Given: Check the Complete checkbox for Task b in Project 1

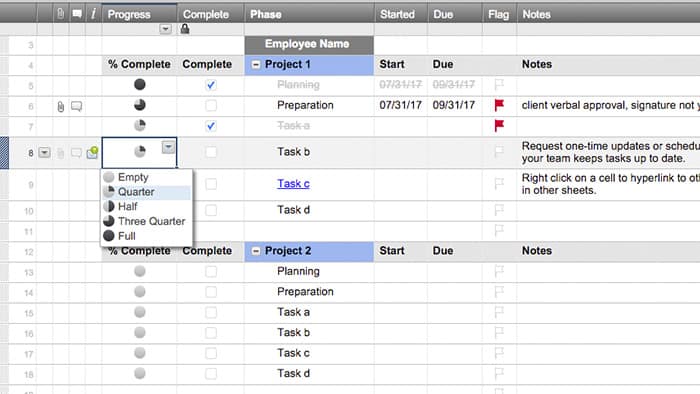Looking at the screenshot, I should (x=211, y=152).
